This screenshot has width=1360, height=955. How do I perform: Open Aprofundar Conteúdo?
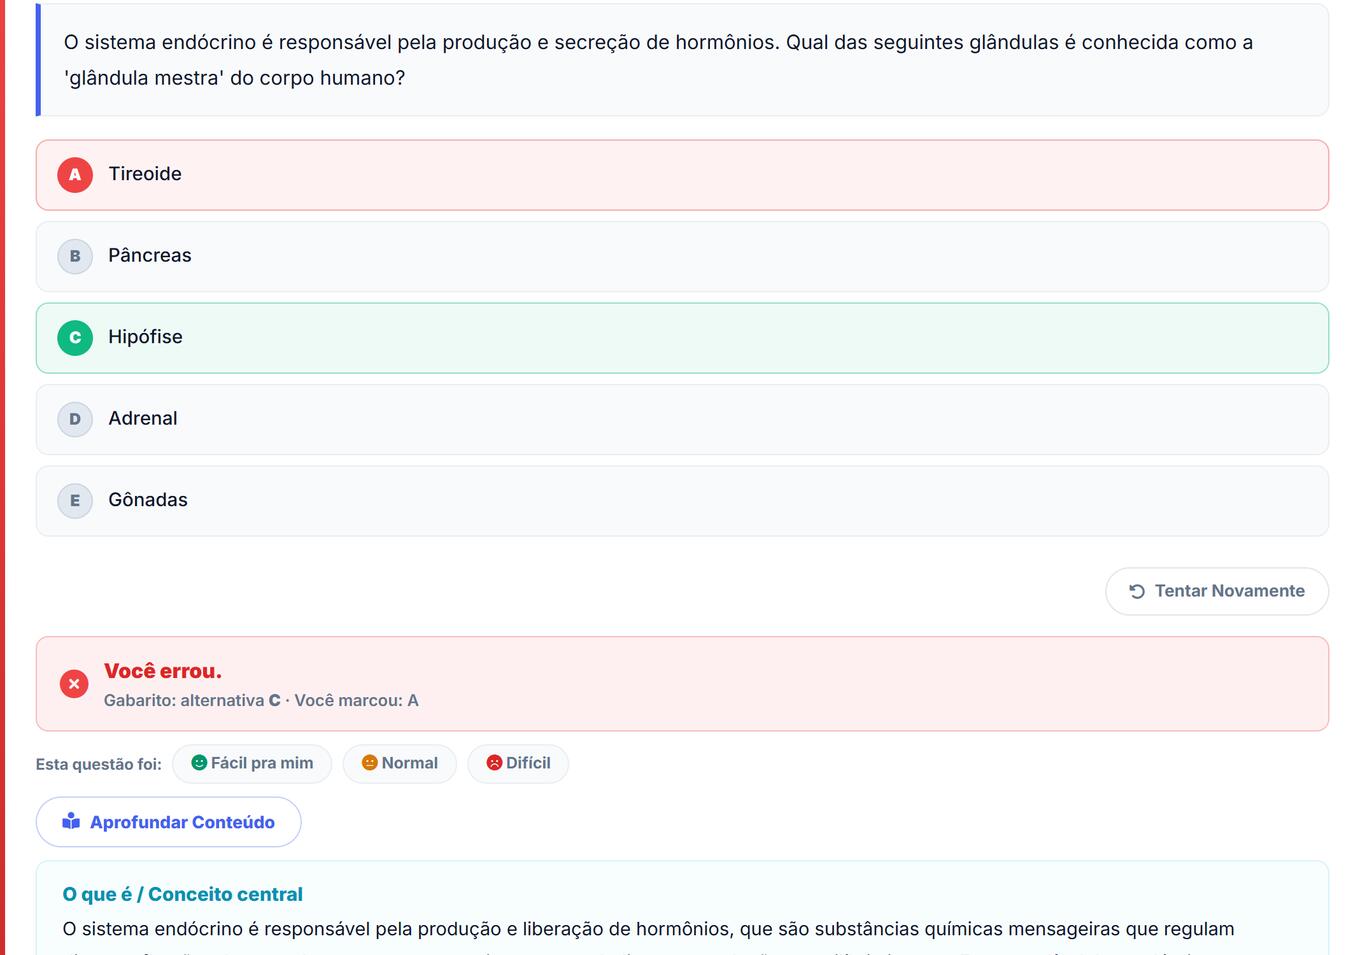pyautogui.click(x=168, y=822)
